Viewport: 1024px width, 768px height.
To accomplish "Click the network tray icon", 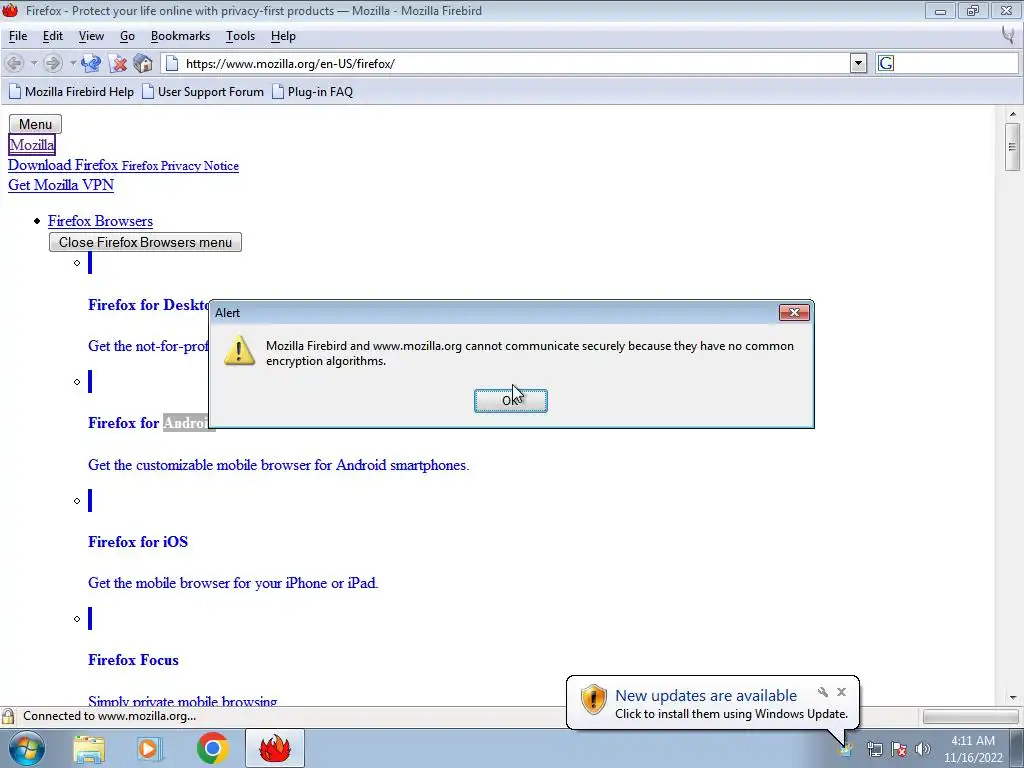I will (874, 749).
